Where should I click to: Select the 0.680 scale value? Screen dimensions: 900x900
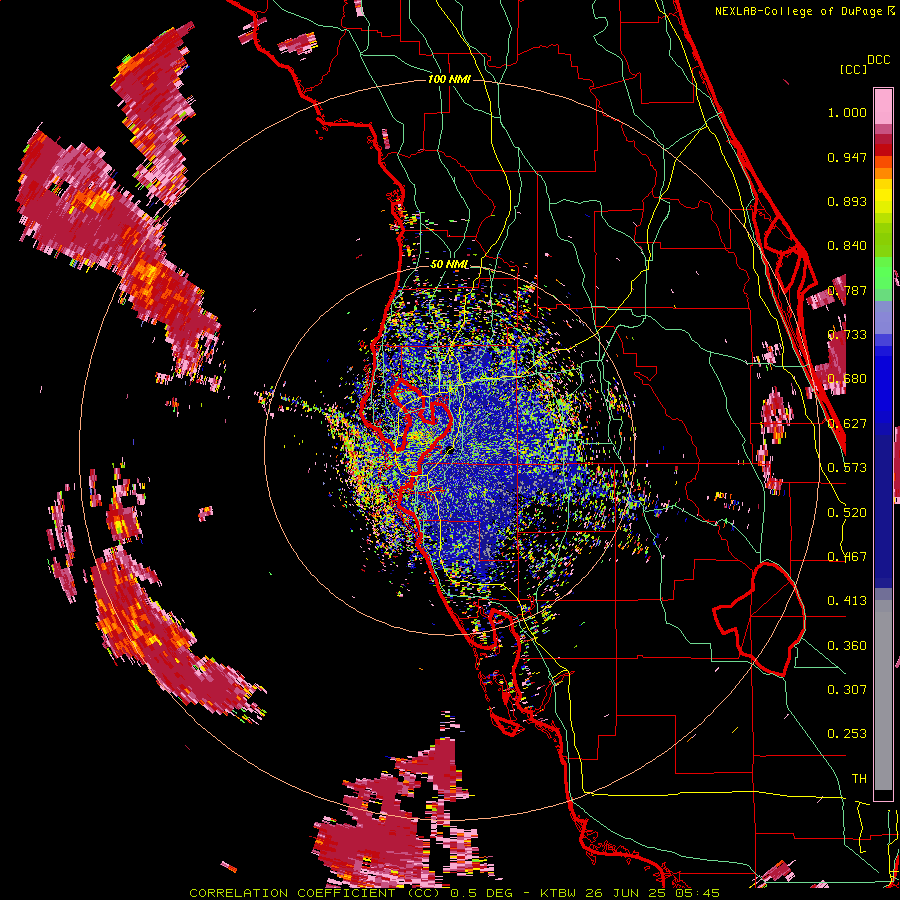click(x=847, y=379)
